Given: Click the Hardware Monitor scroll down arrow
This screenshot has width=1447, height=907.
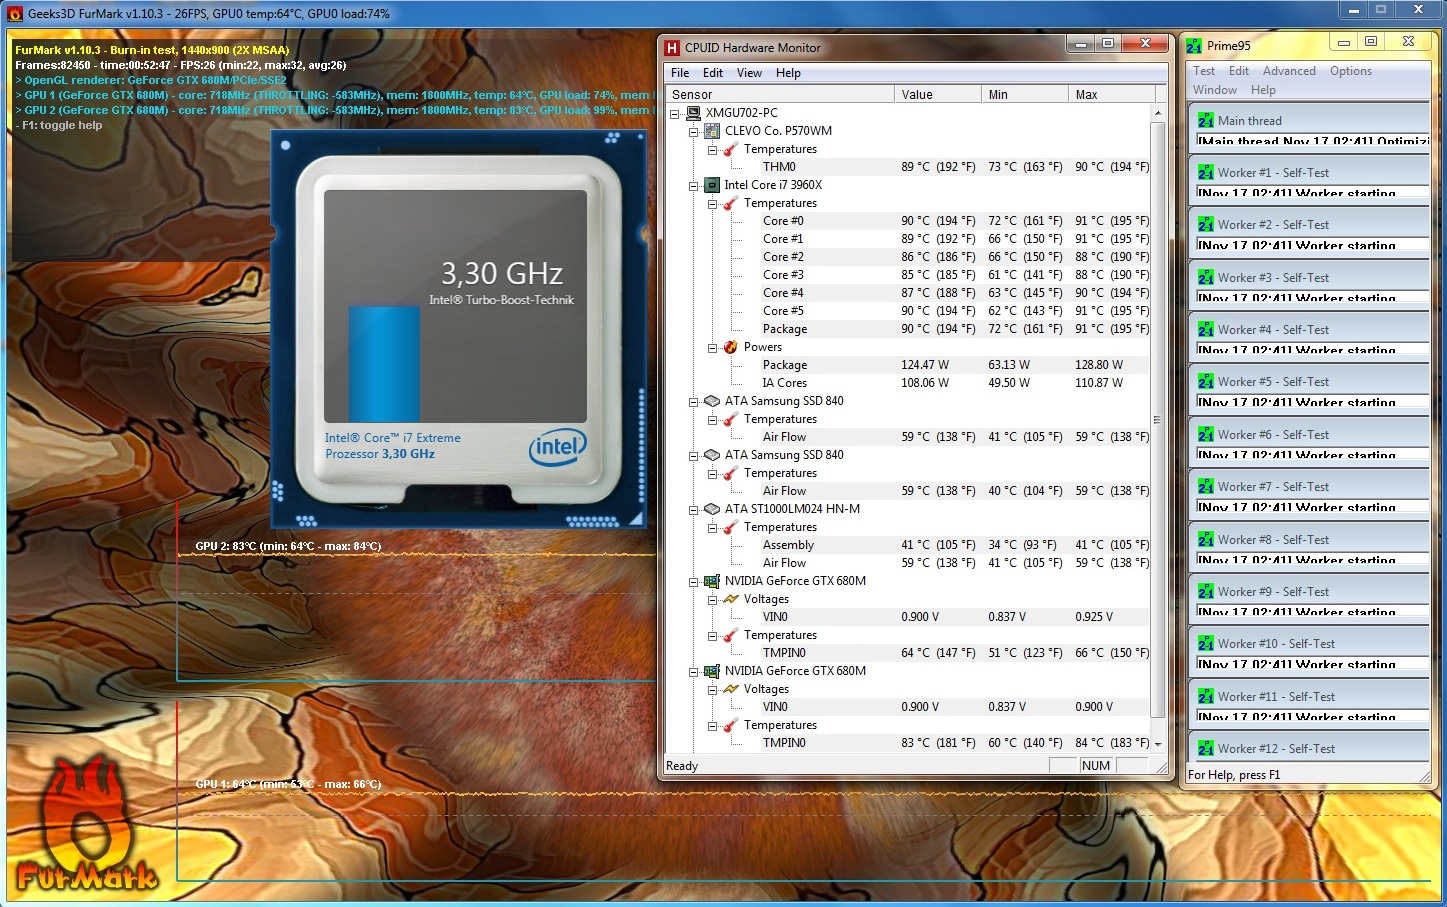Looking at the screenshot, I should pyautogui.click(x=1158, y=744).
